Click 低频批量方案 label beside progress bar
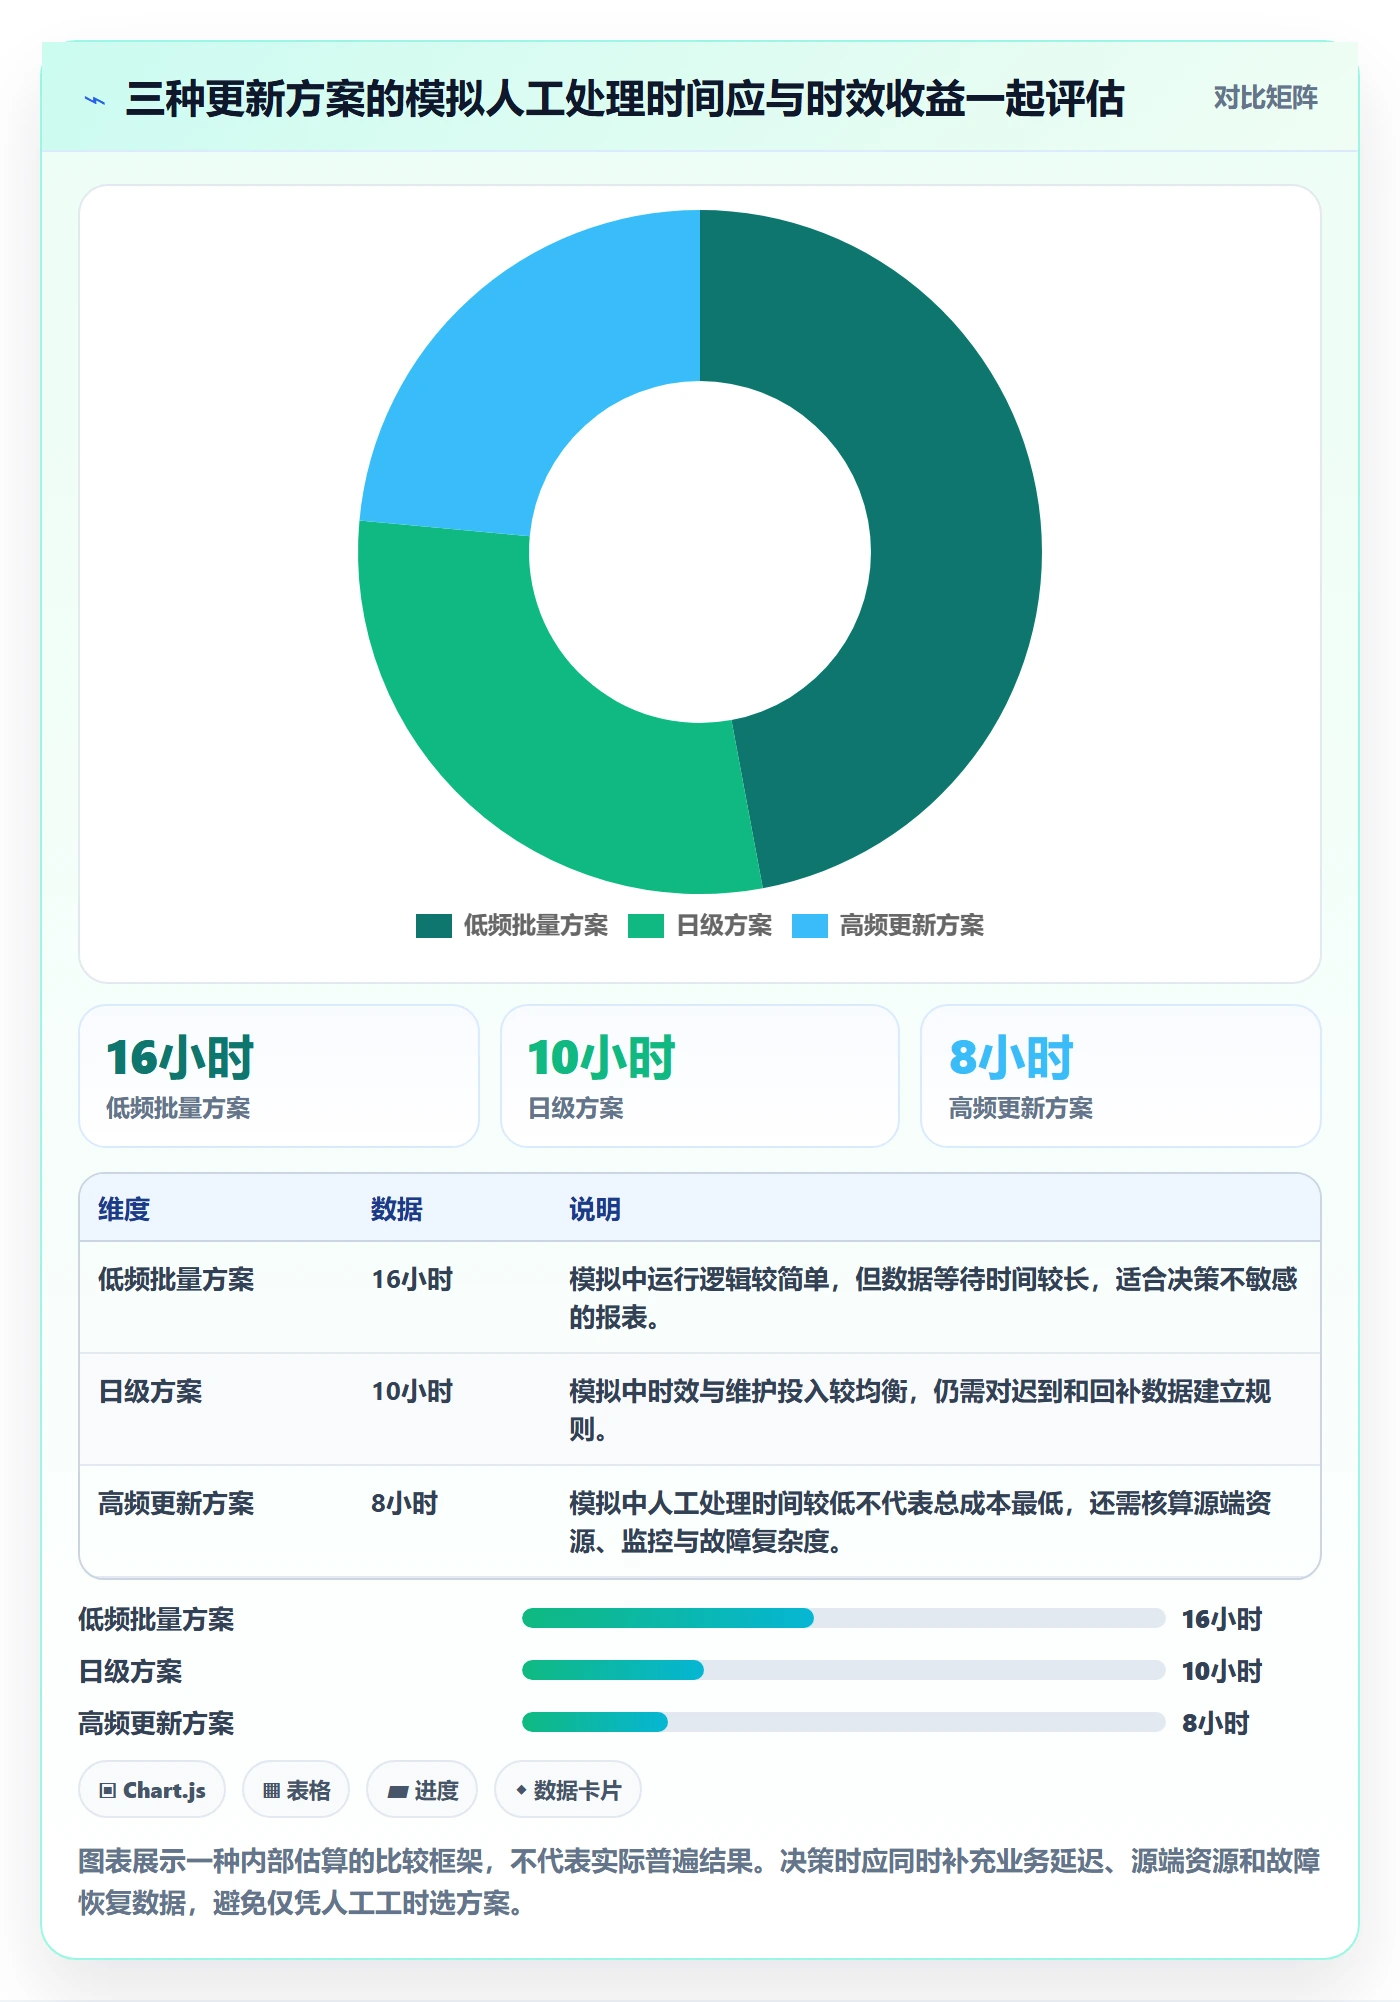 tap(156, 1619)
